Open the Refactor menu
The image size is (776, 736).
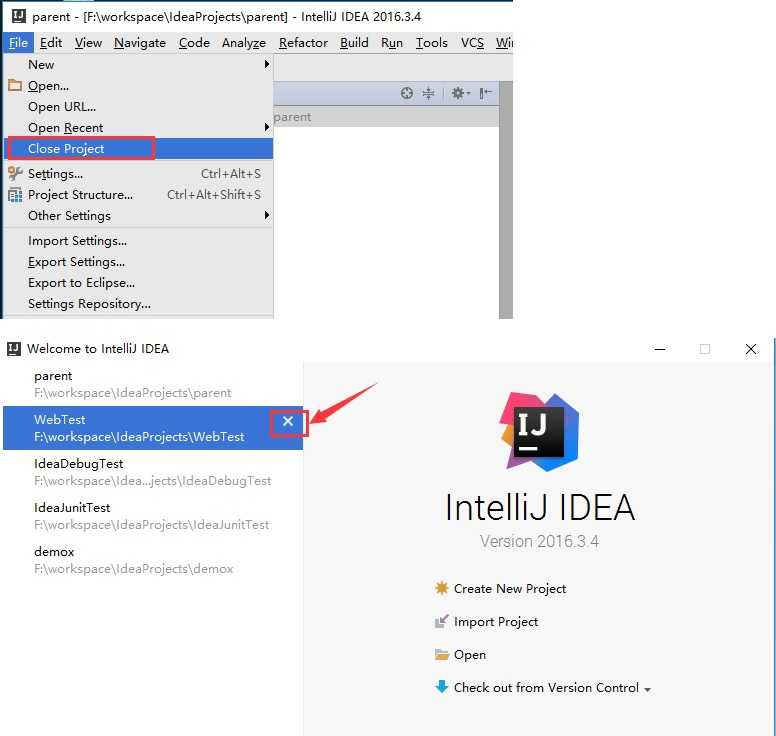pos(303,43)
